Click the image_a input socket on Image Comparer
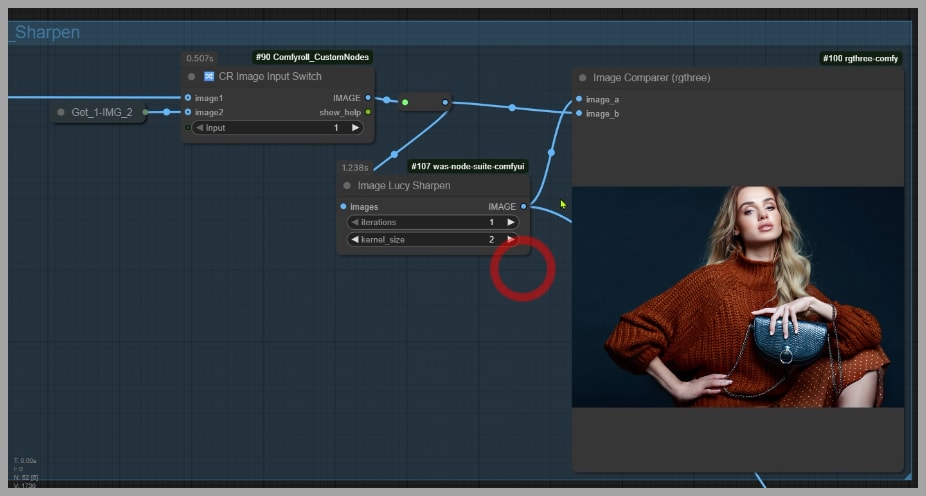This screenshot has height=496, width=926. (x=579, y=99)
